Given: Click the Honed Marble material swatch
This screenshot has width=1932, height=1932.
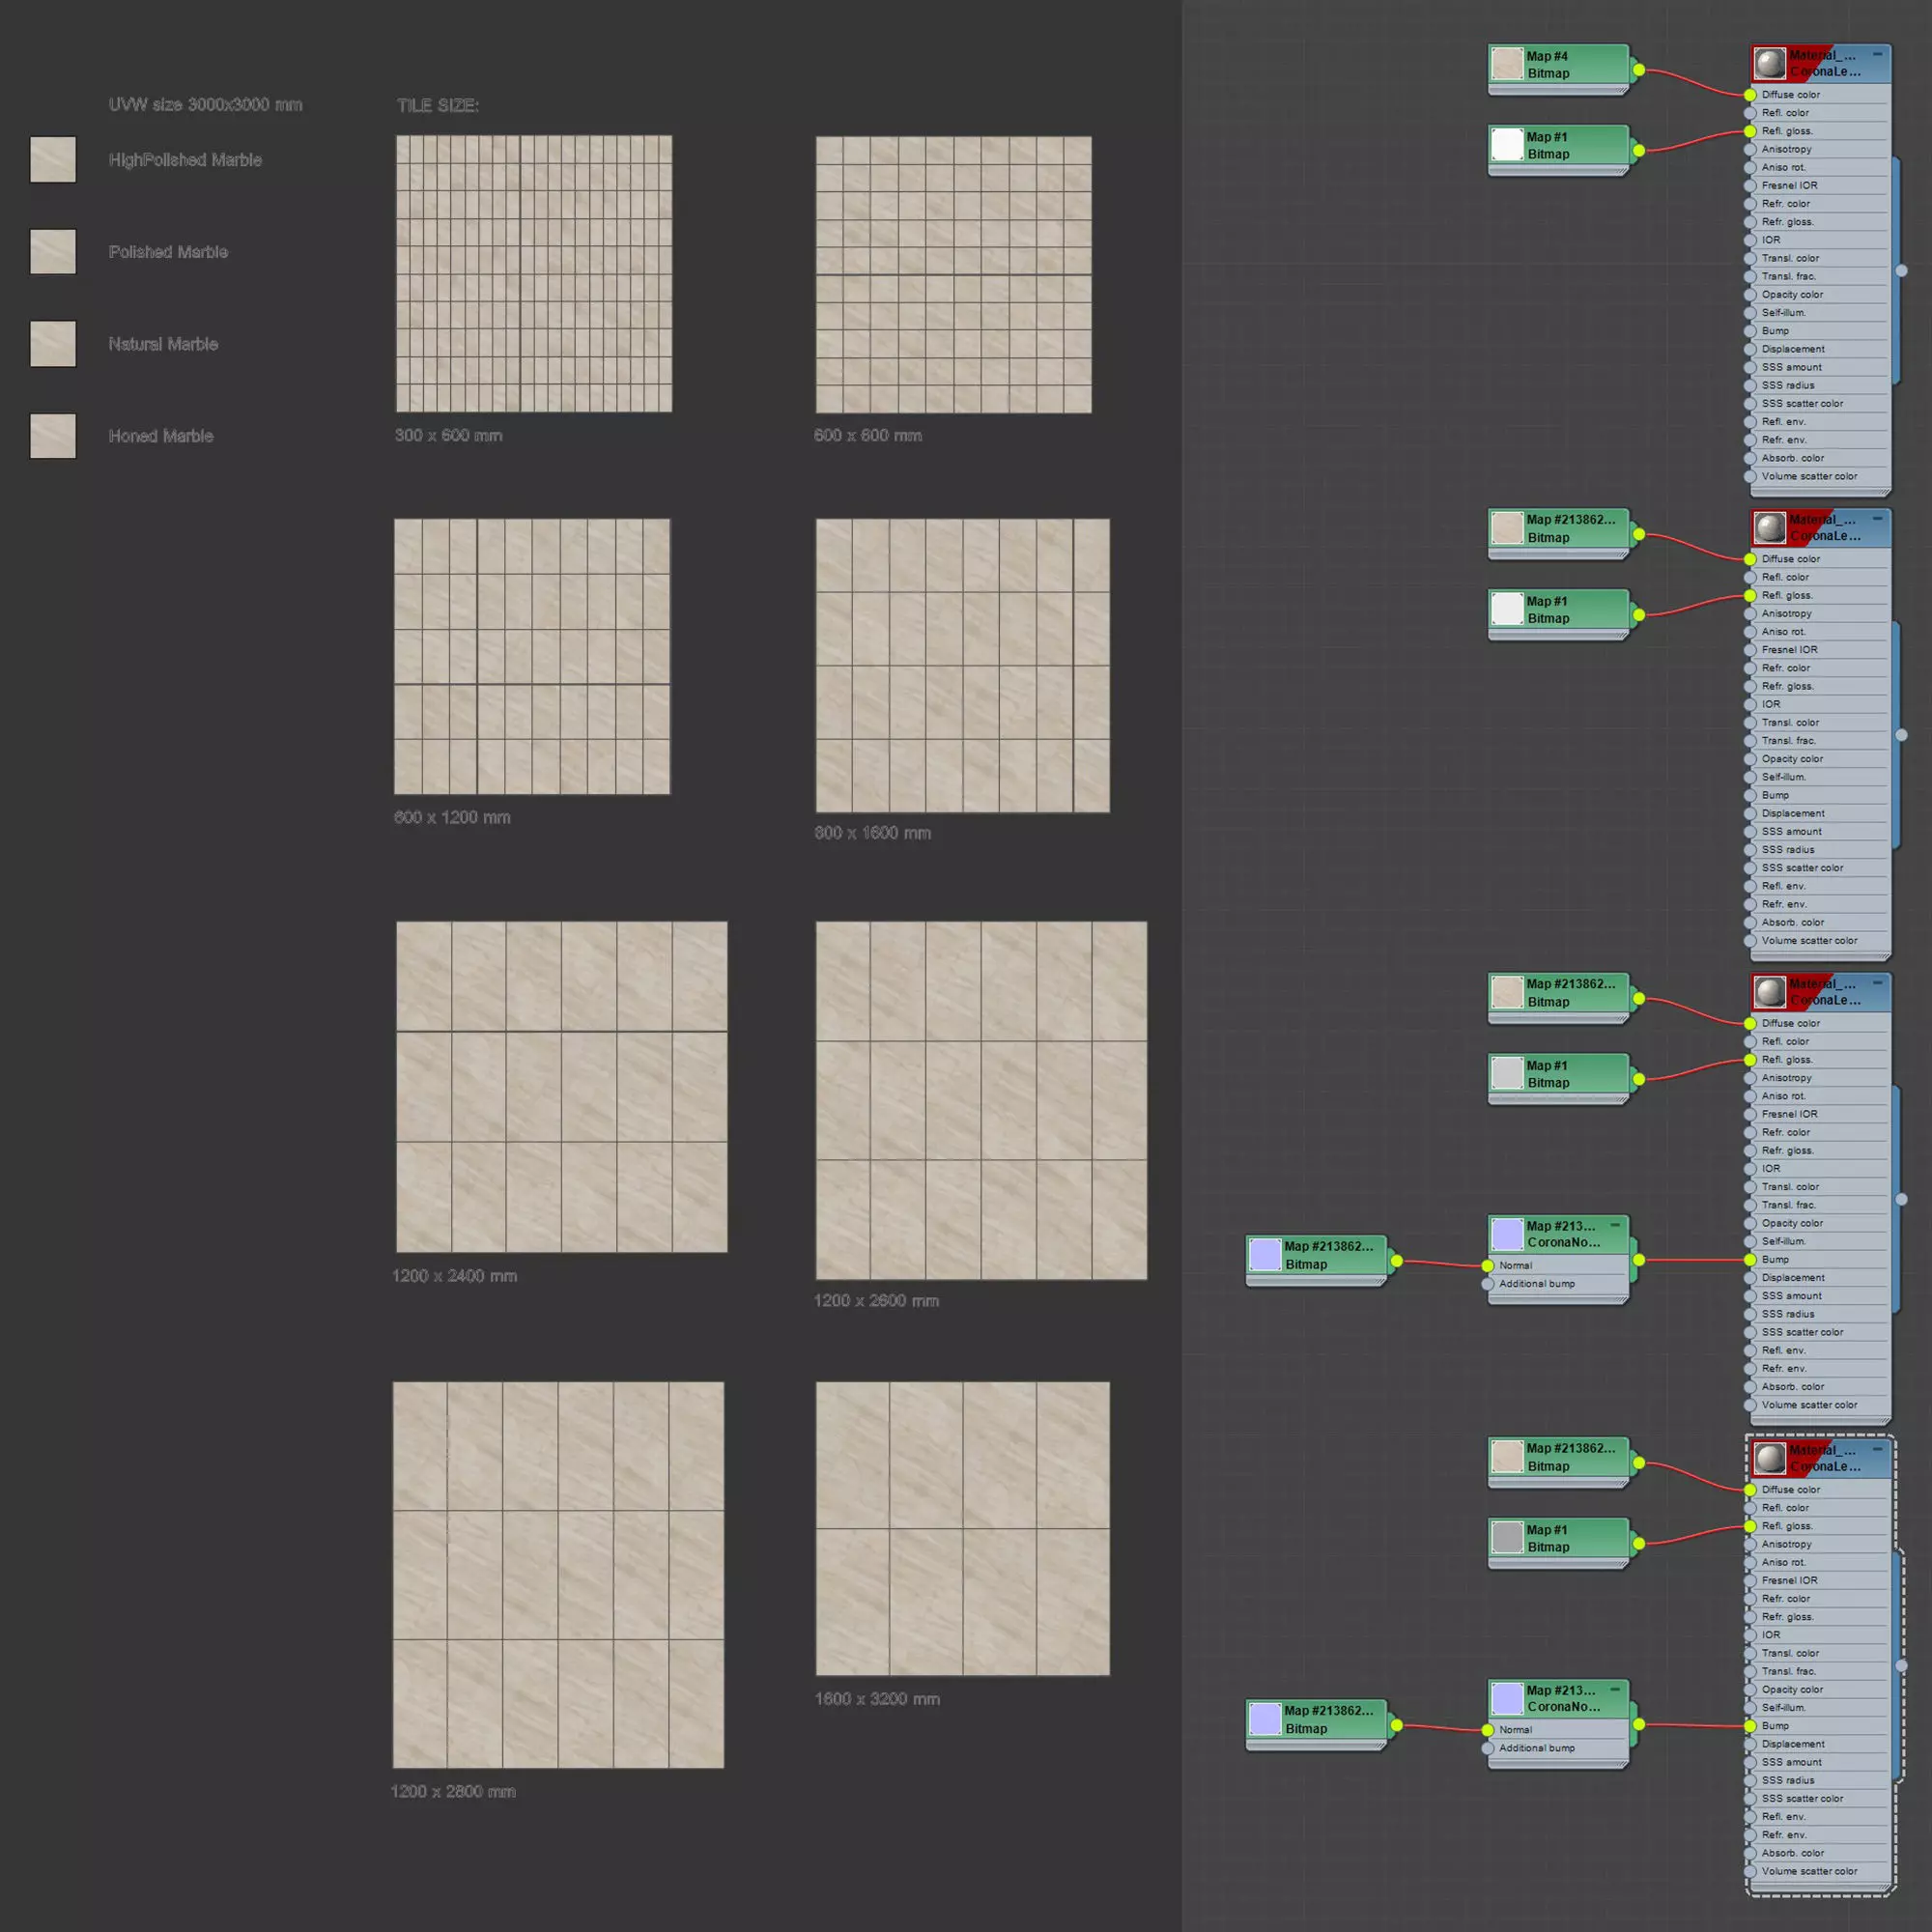Looking at the screenshot, I should coord(53,436).
